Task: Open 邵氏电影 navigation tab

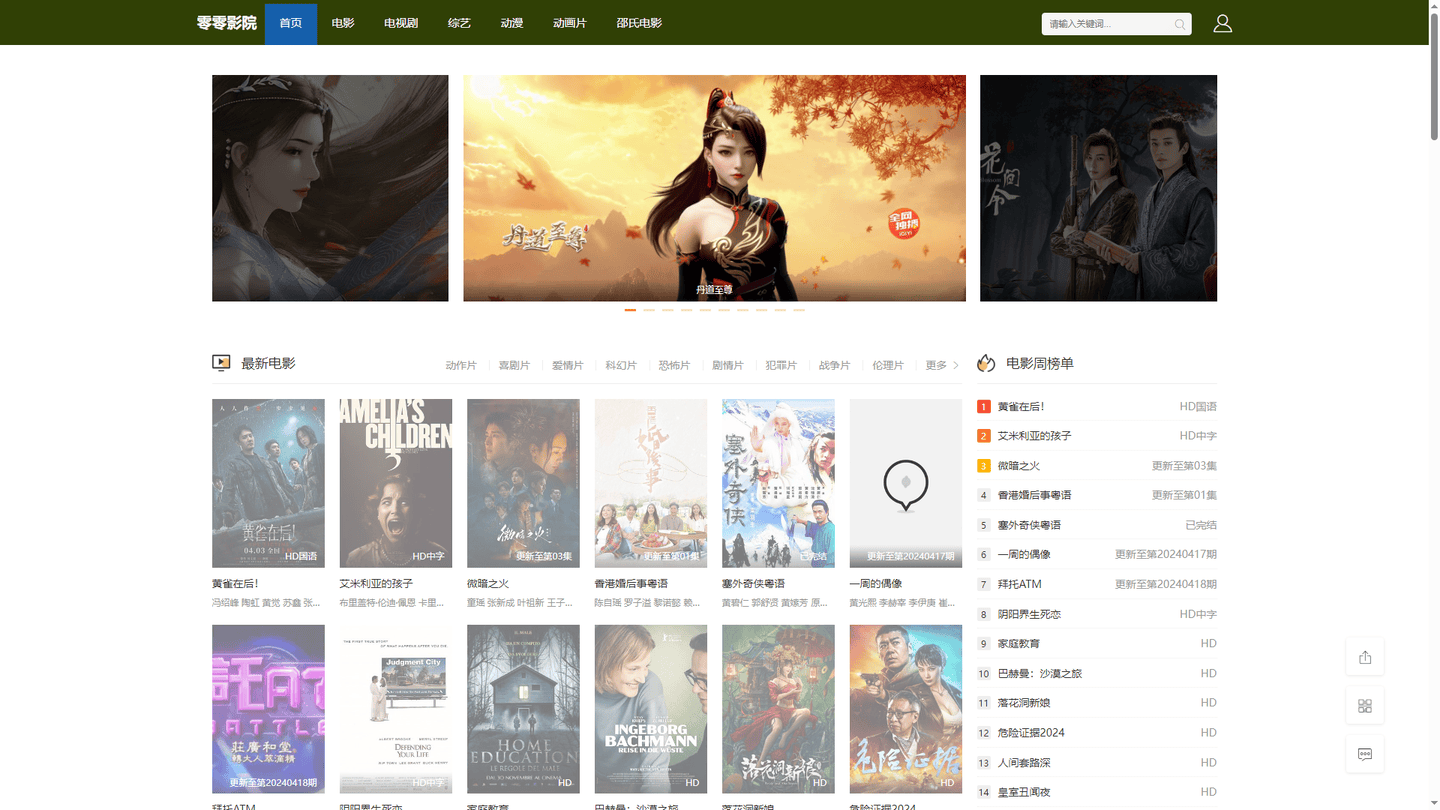Action: coord(639,23)
